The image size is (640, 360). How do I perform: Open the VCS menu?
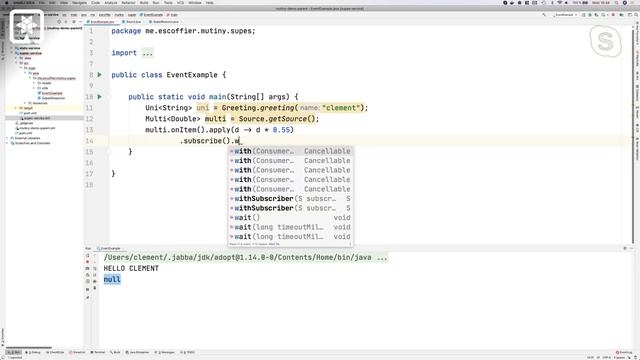pos(180,3)
